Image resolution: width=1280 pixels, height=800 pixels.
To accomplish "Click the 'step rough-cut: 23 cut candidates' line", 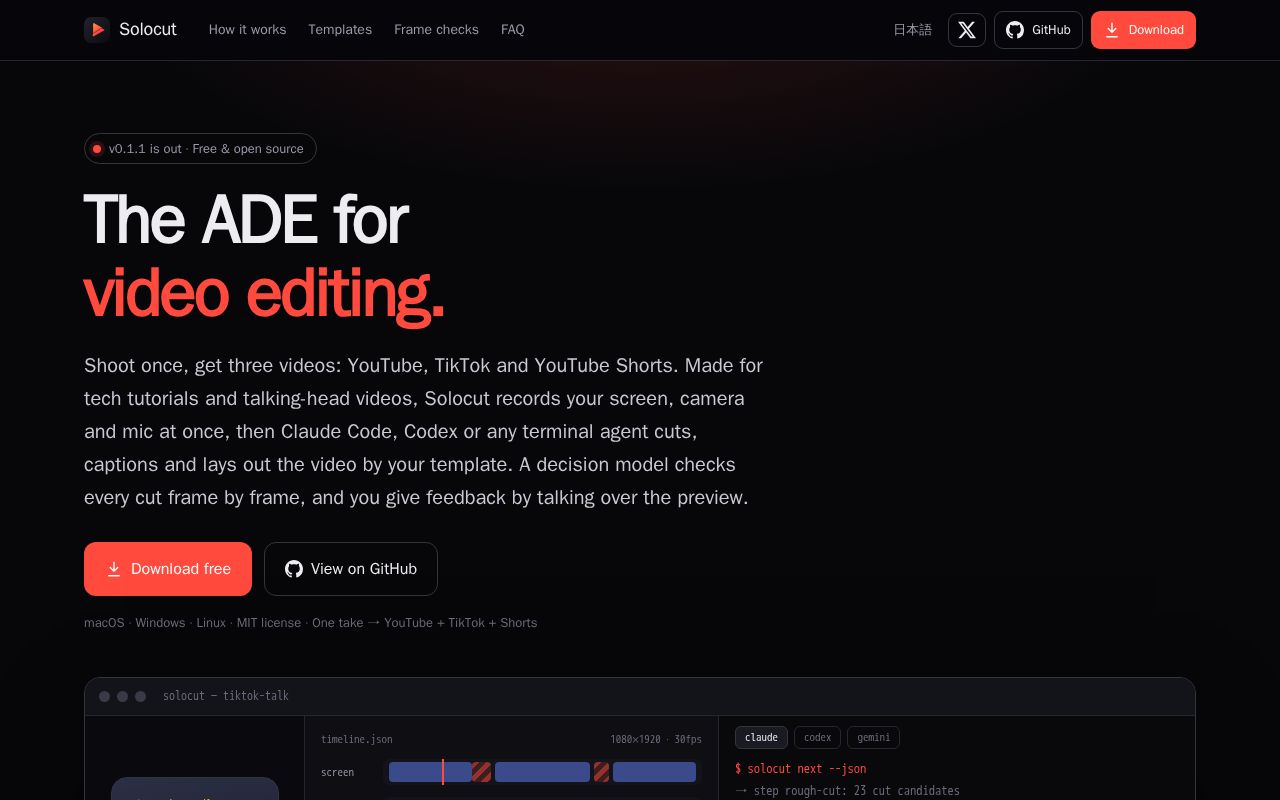I will pos(848,791).
